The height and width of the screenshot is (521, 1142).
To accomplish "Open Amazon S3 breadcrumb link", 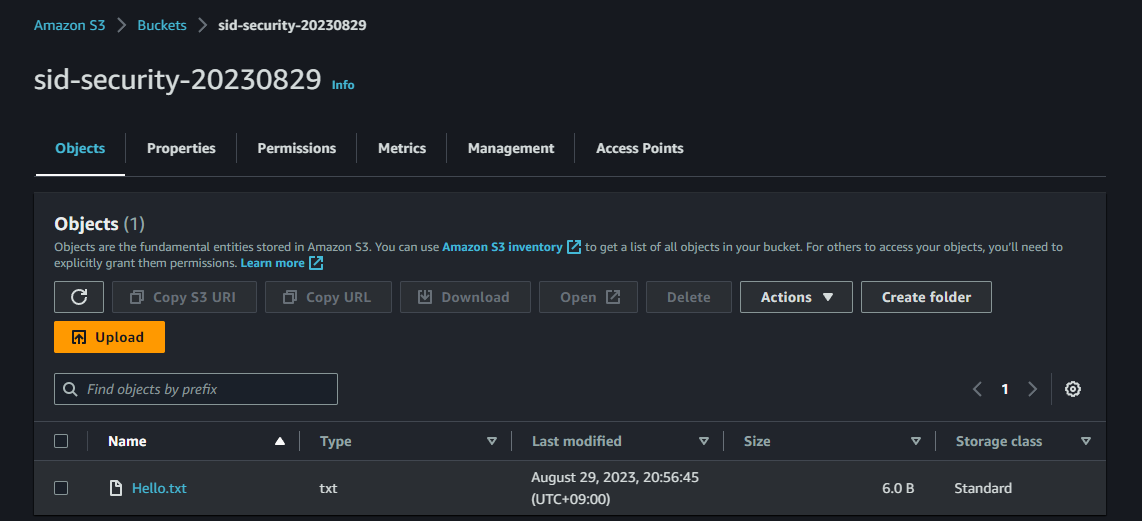I will pos(70,26).
